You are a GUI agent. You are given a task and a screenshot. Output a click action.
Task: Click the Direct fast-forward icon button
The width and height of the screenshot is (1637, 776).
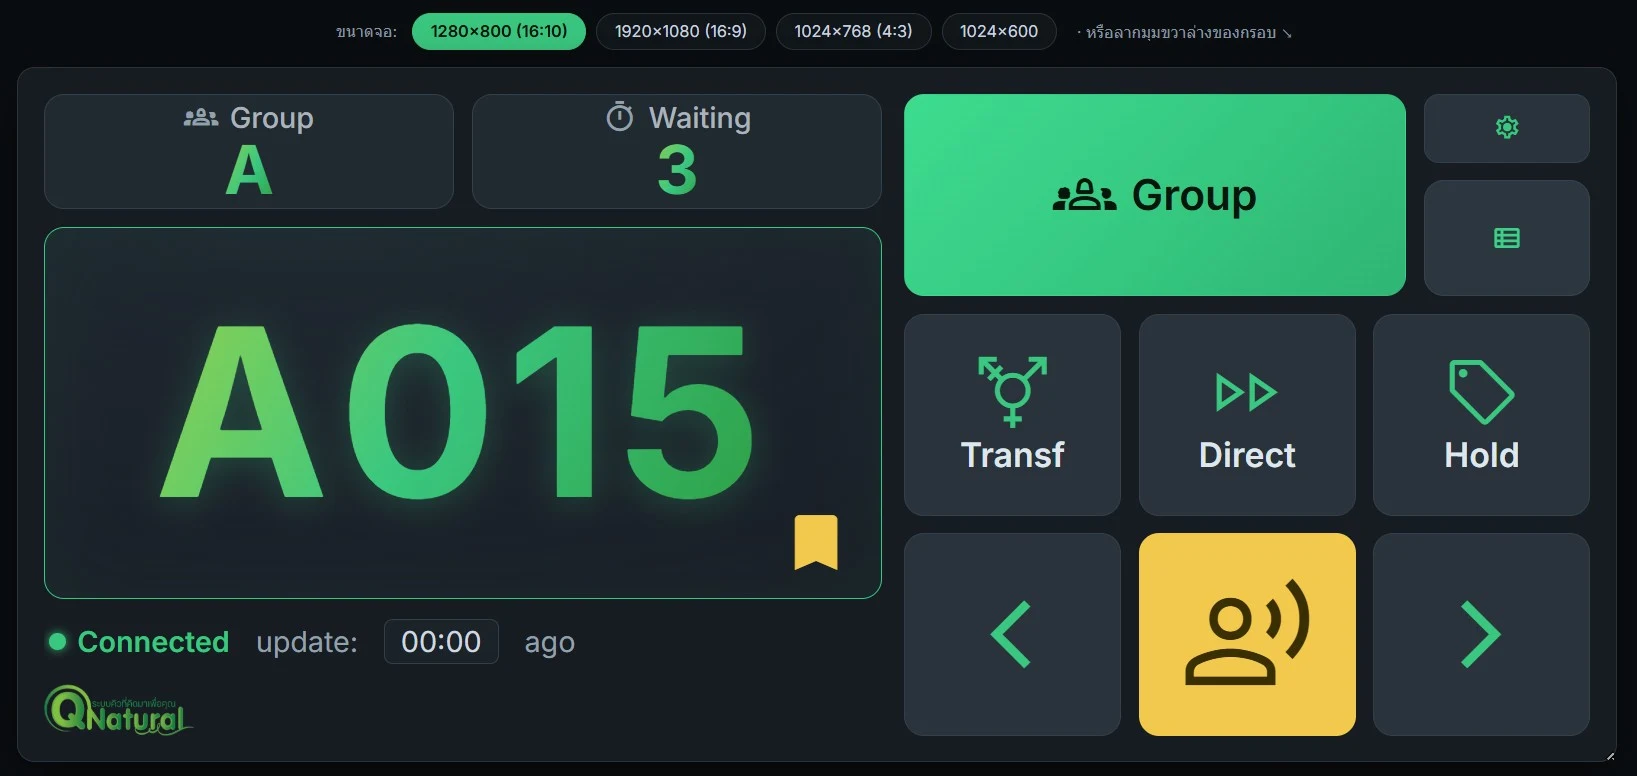click(x=1247, y=415)
